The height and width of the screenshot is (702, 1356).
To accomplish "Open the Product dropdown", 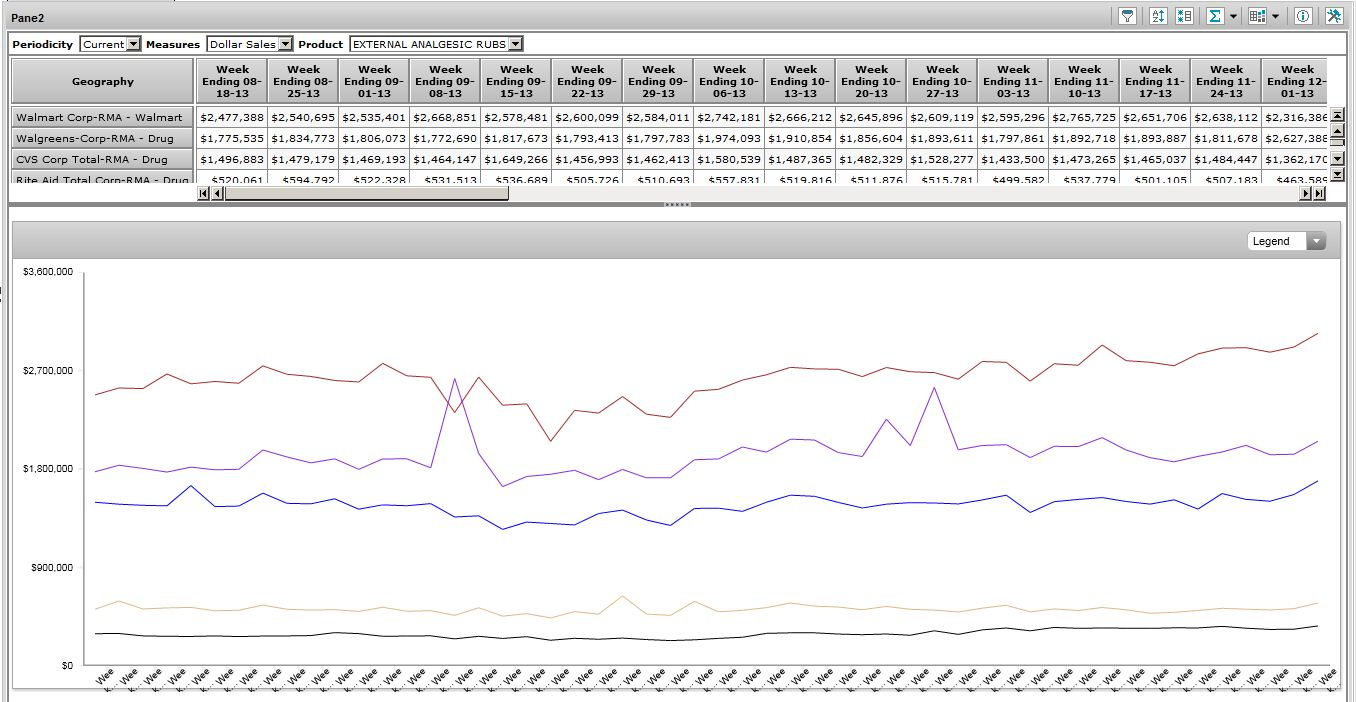I will [515, 44].
